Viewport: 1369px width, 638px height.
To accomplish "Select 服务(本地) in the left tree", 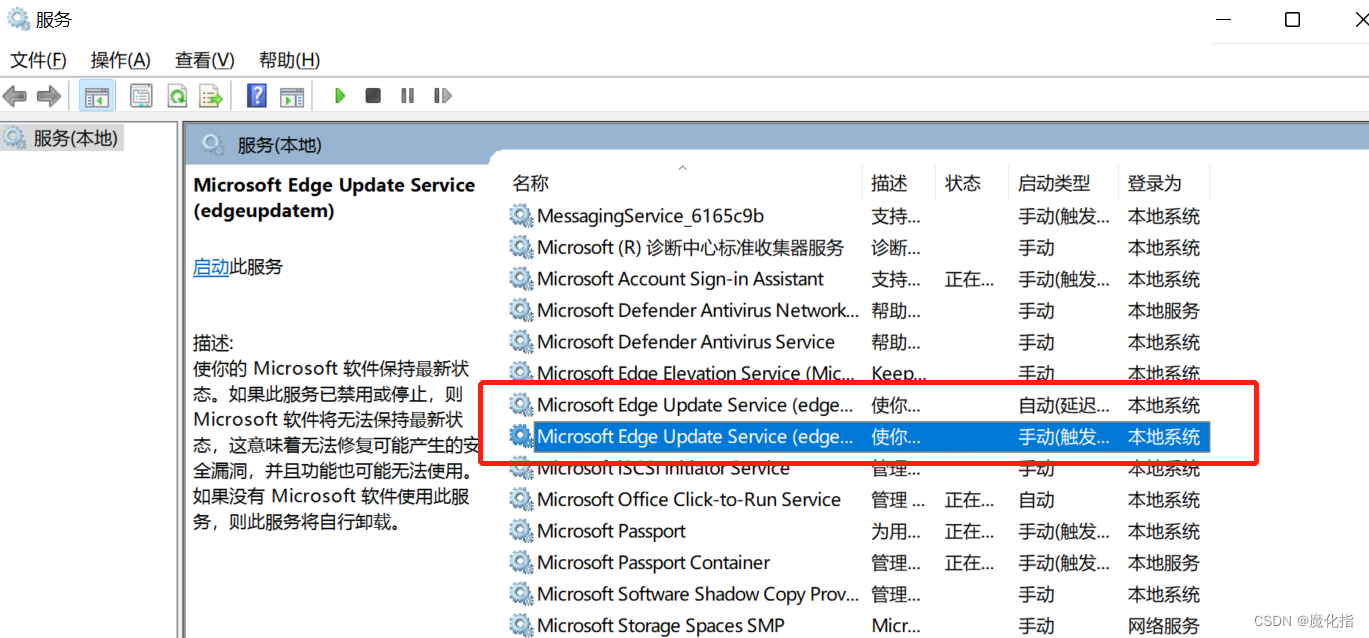I will [x=75, y=138].
